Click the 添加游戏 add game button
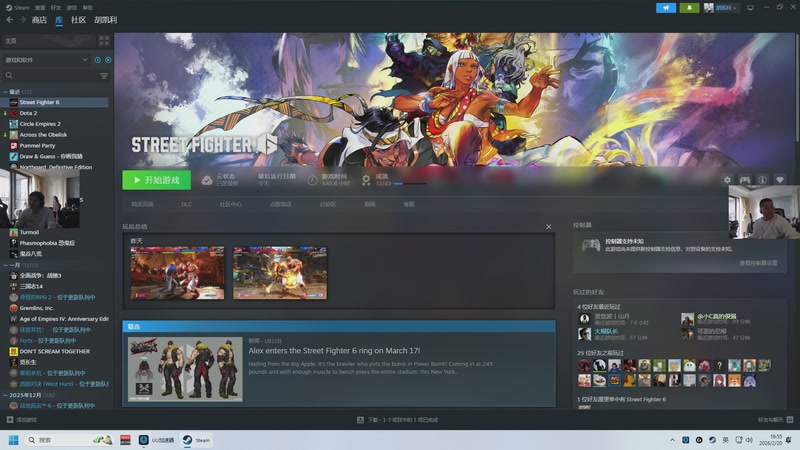Image resolution: width=800 pixels, height=450 pixels. 21,420
